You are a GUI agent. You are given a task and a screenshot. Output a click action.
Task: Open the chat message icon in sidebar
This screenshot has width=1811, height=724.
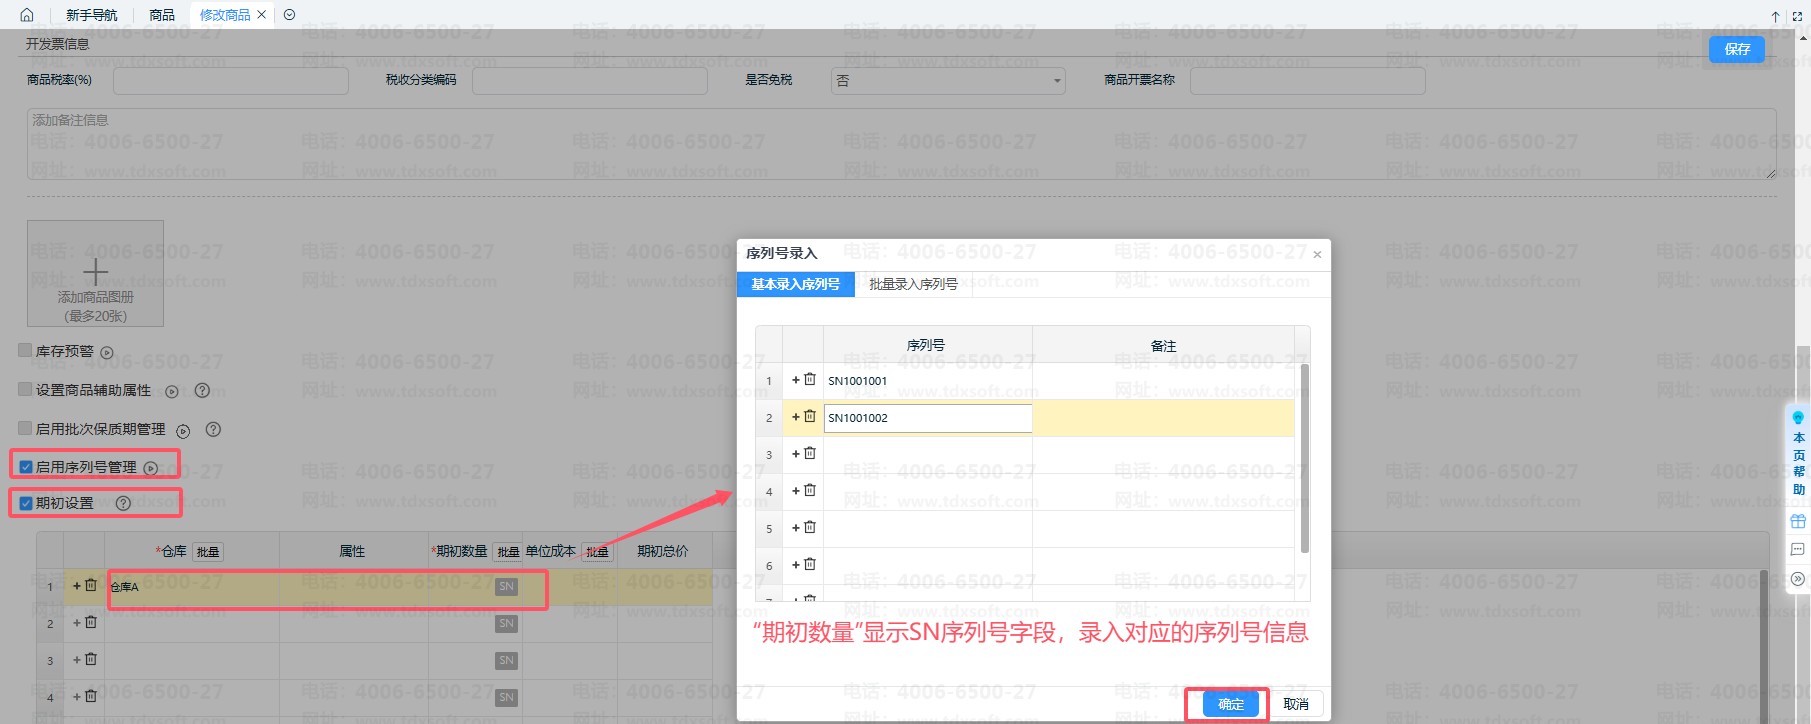click(x=1798, y=549)
